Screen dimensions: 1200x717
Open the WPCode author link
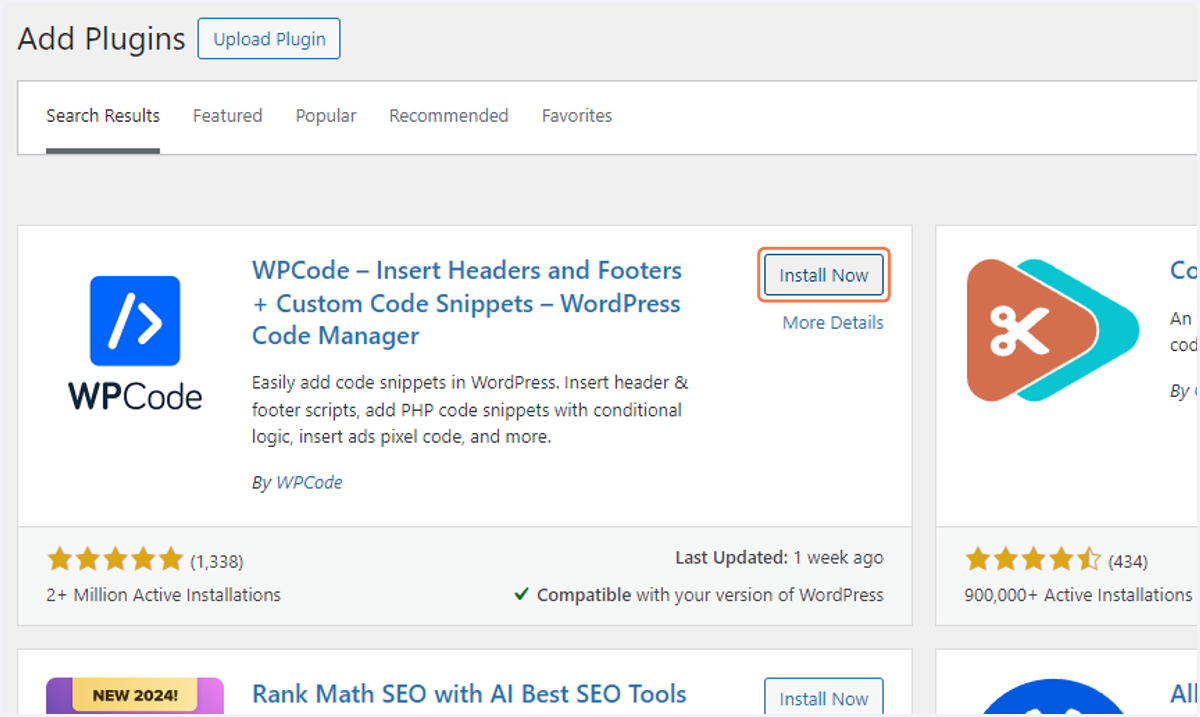click(309, 482)
